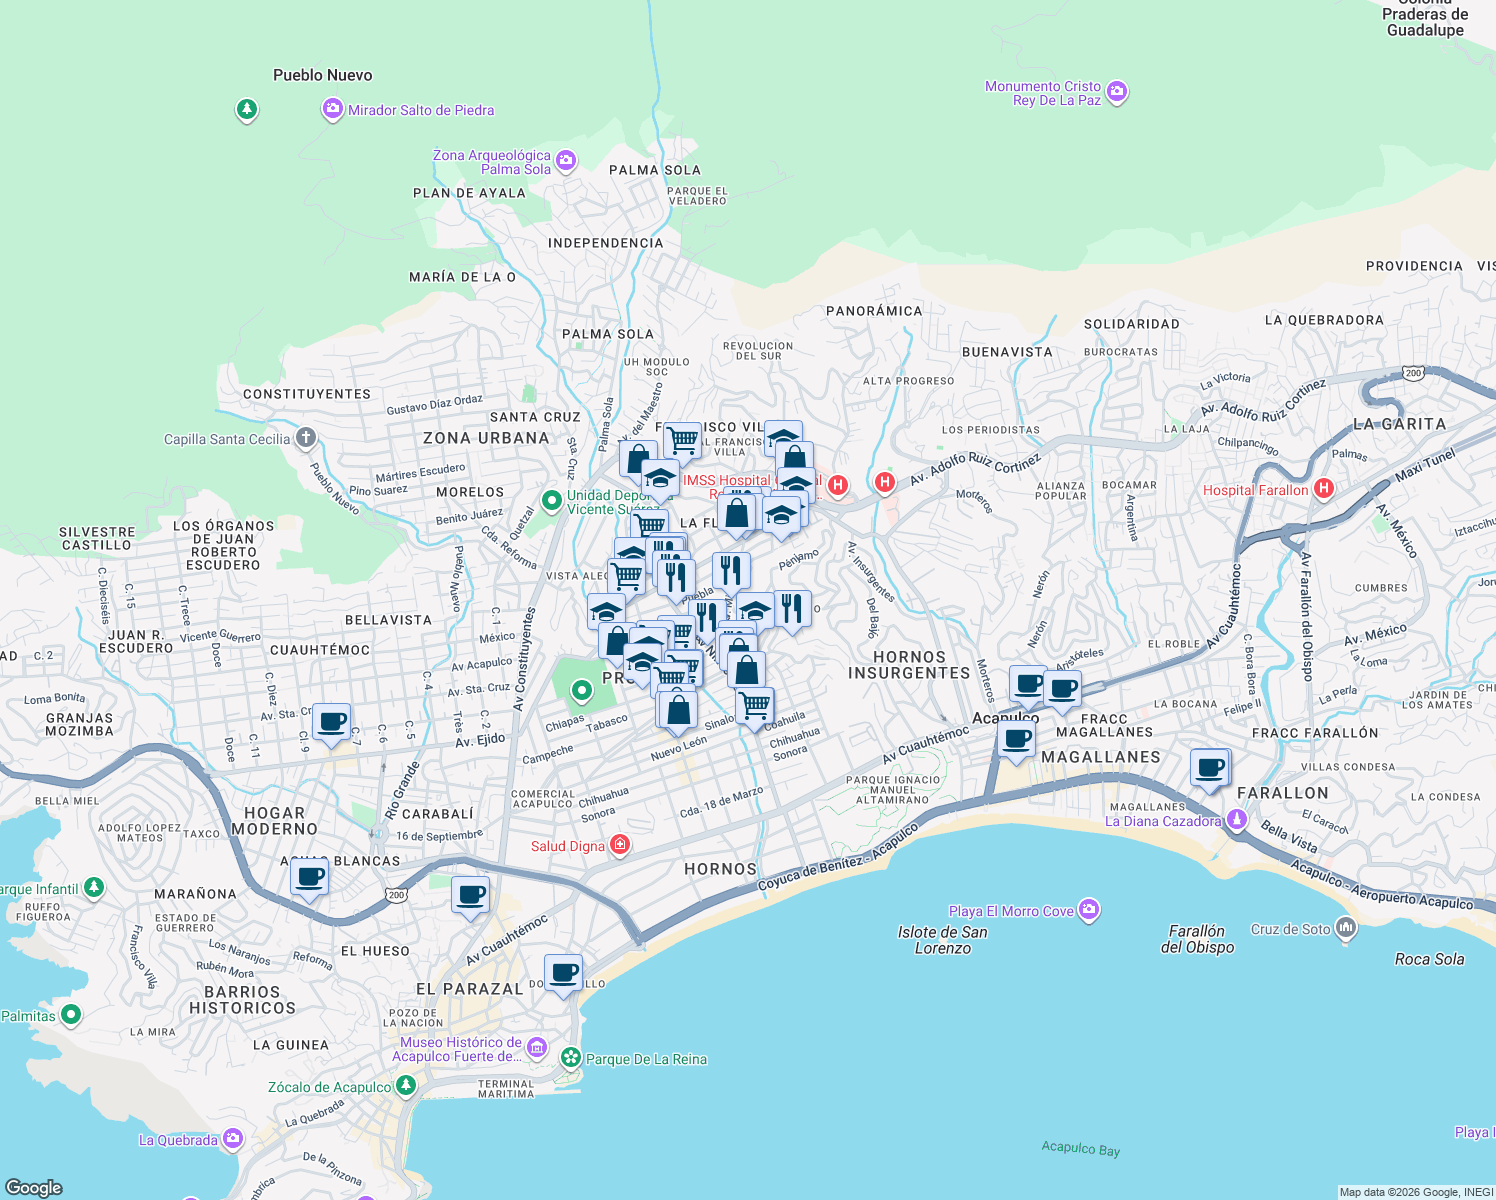
Task: Select the Capilla Santa Cecilia church pin
Action: 304,435
